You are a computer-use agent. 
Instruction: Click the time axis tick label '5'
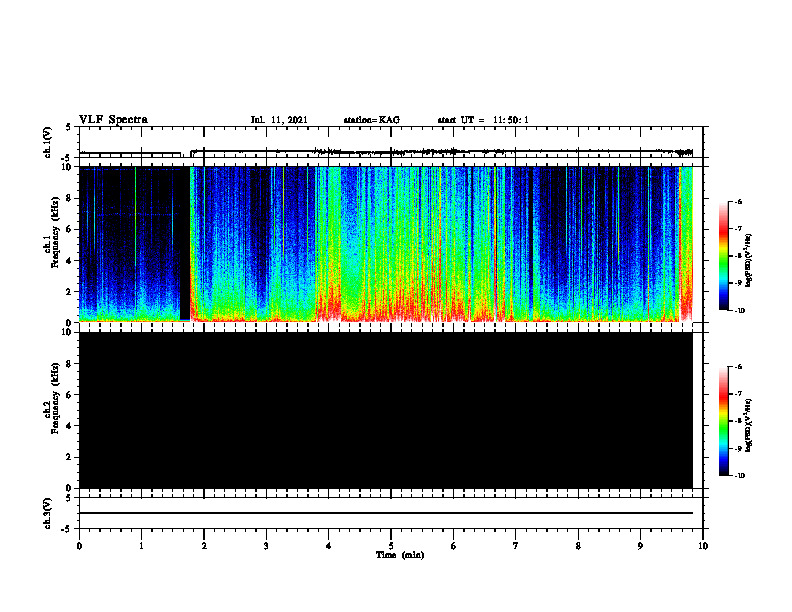391,546
